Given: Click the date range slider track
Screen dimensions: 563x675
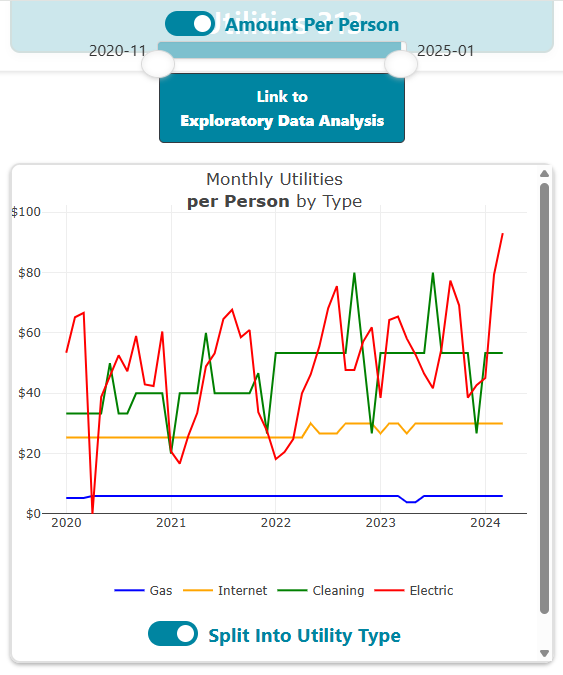Looking at the screenshot, I should 280,50.
